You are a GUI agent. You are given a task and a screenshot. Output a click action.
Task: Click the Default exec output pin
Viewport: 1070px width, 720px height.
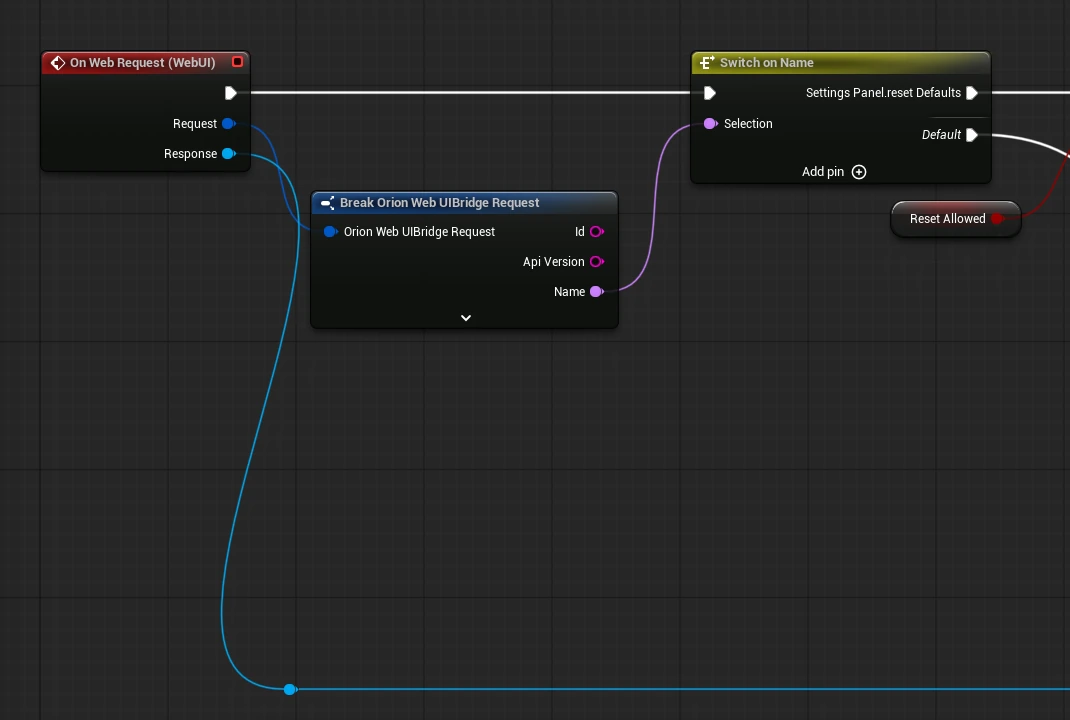click(x=972, y=135)
